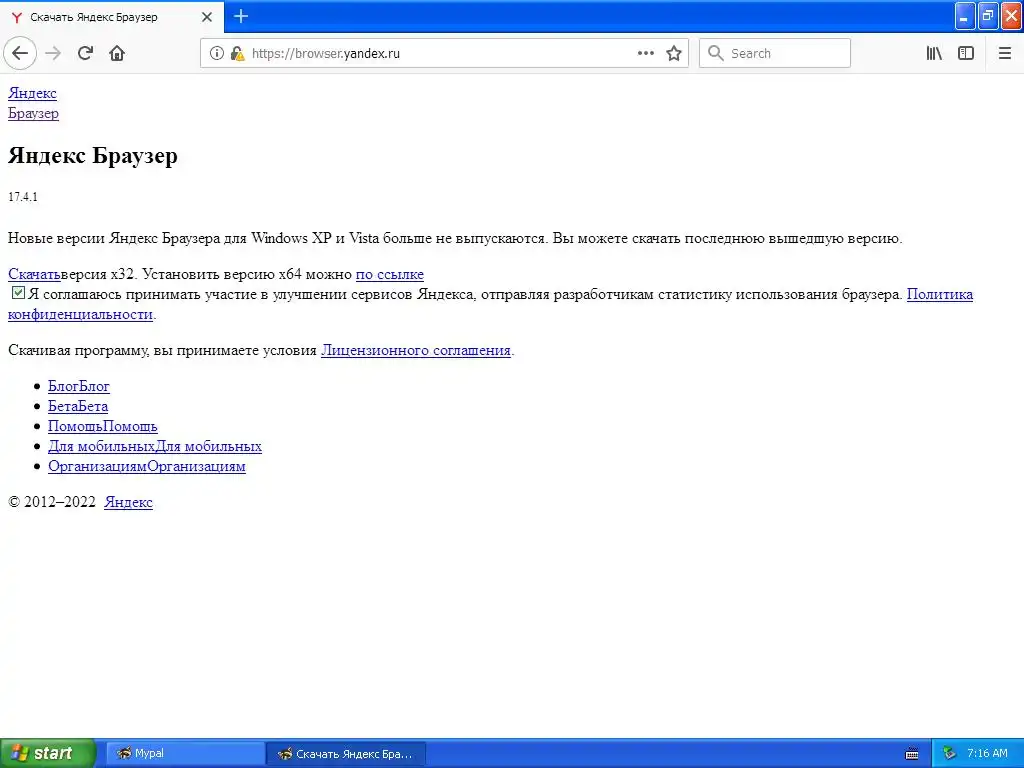
Task: Click the magnifier icon in search box
Action: (x=716, y=54)
